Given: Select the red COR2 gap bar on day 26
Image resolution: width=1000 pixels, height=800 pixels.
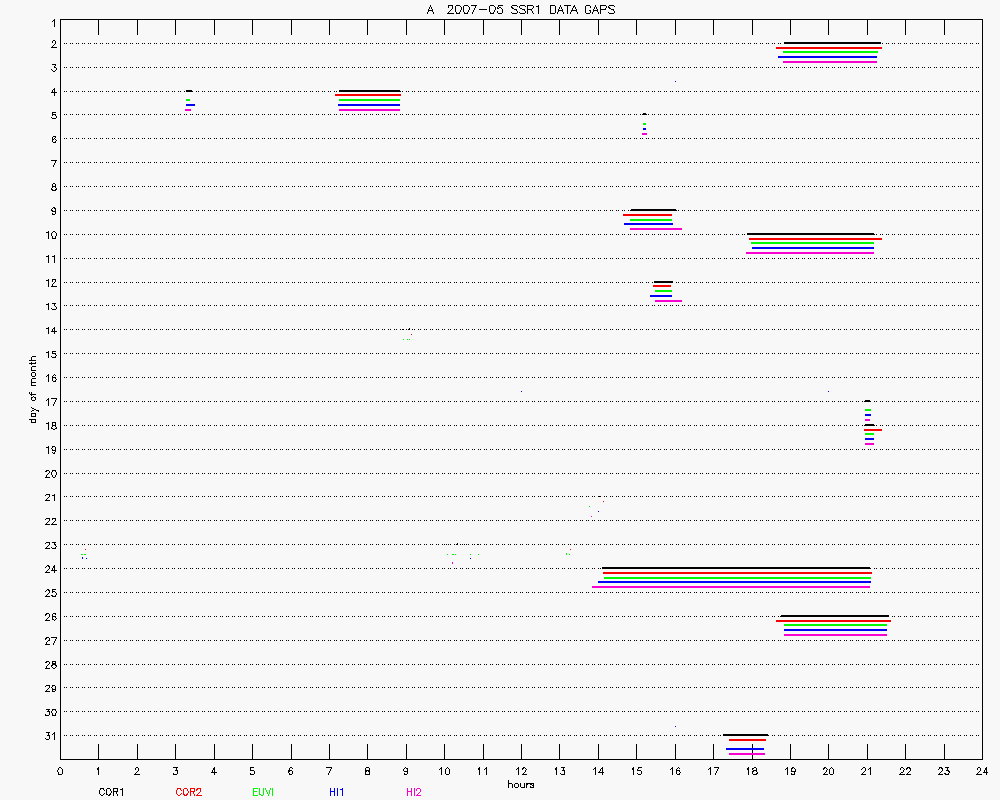Looking at the screenshot, I should pyautogui.click(x=833, y=620).
